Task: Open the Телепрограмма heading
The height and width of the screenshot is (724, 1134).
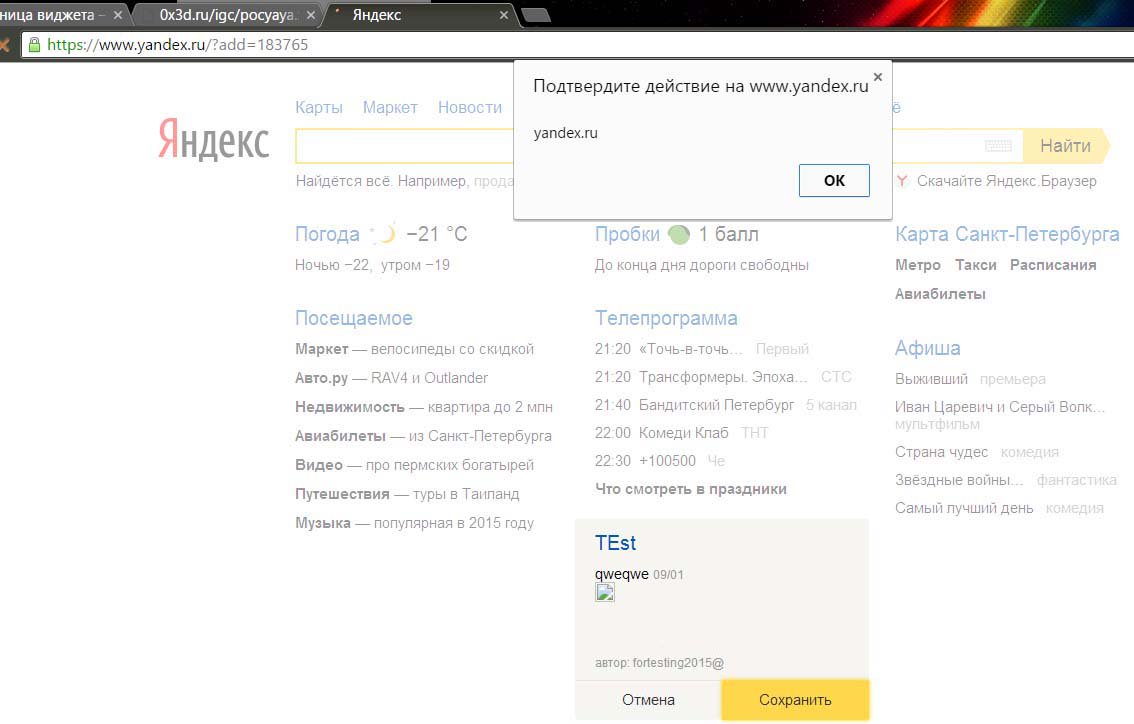Action: 666,318
